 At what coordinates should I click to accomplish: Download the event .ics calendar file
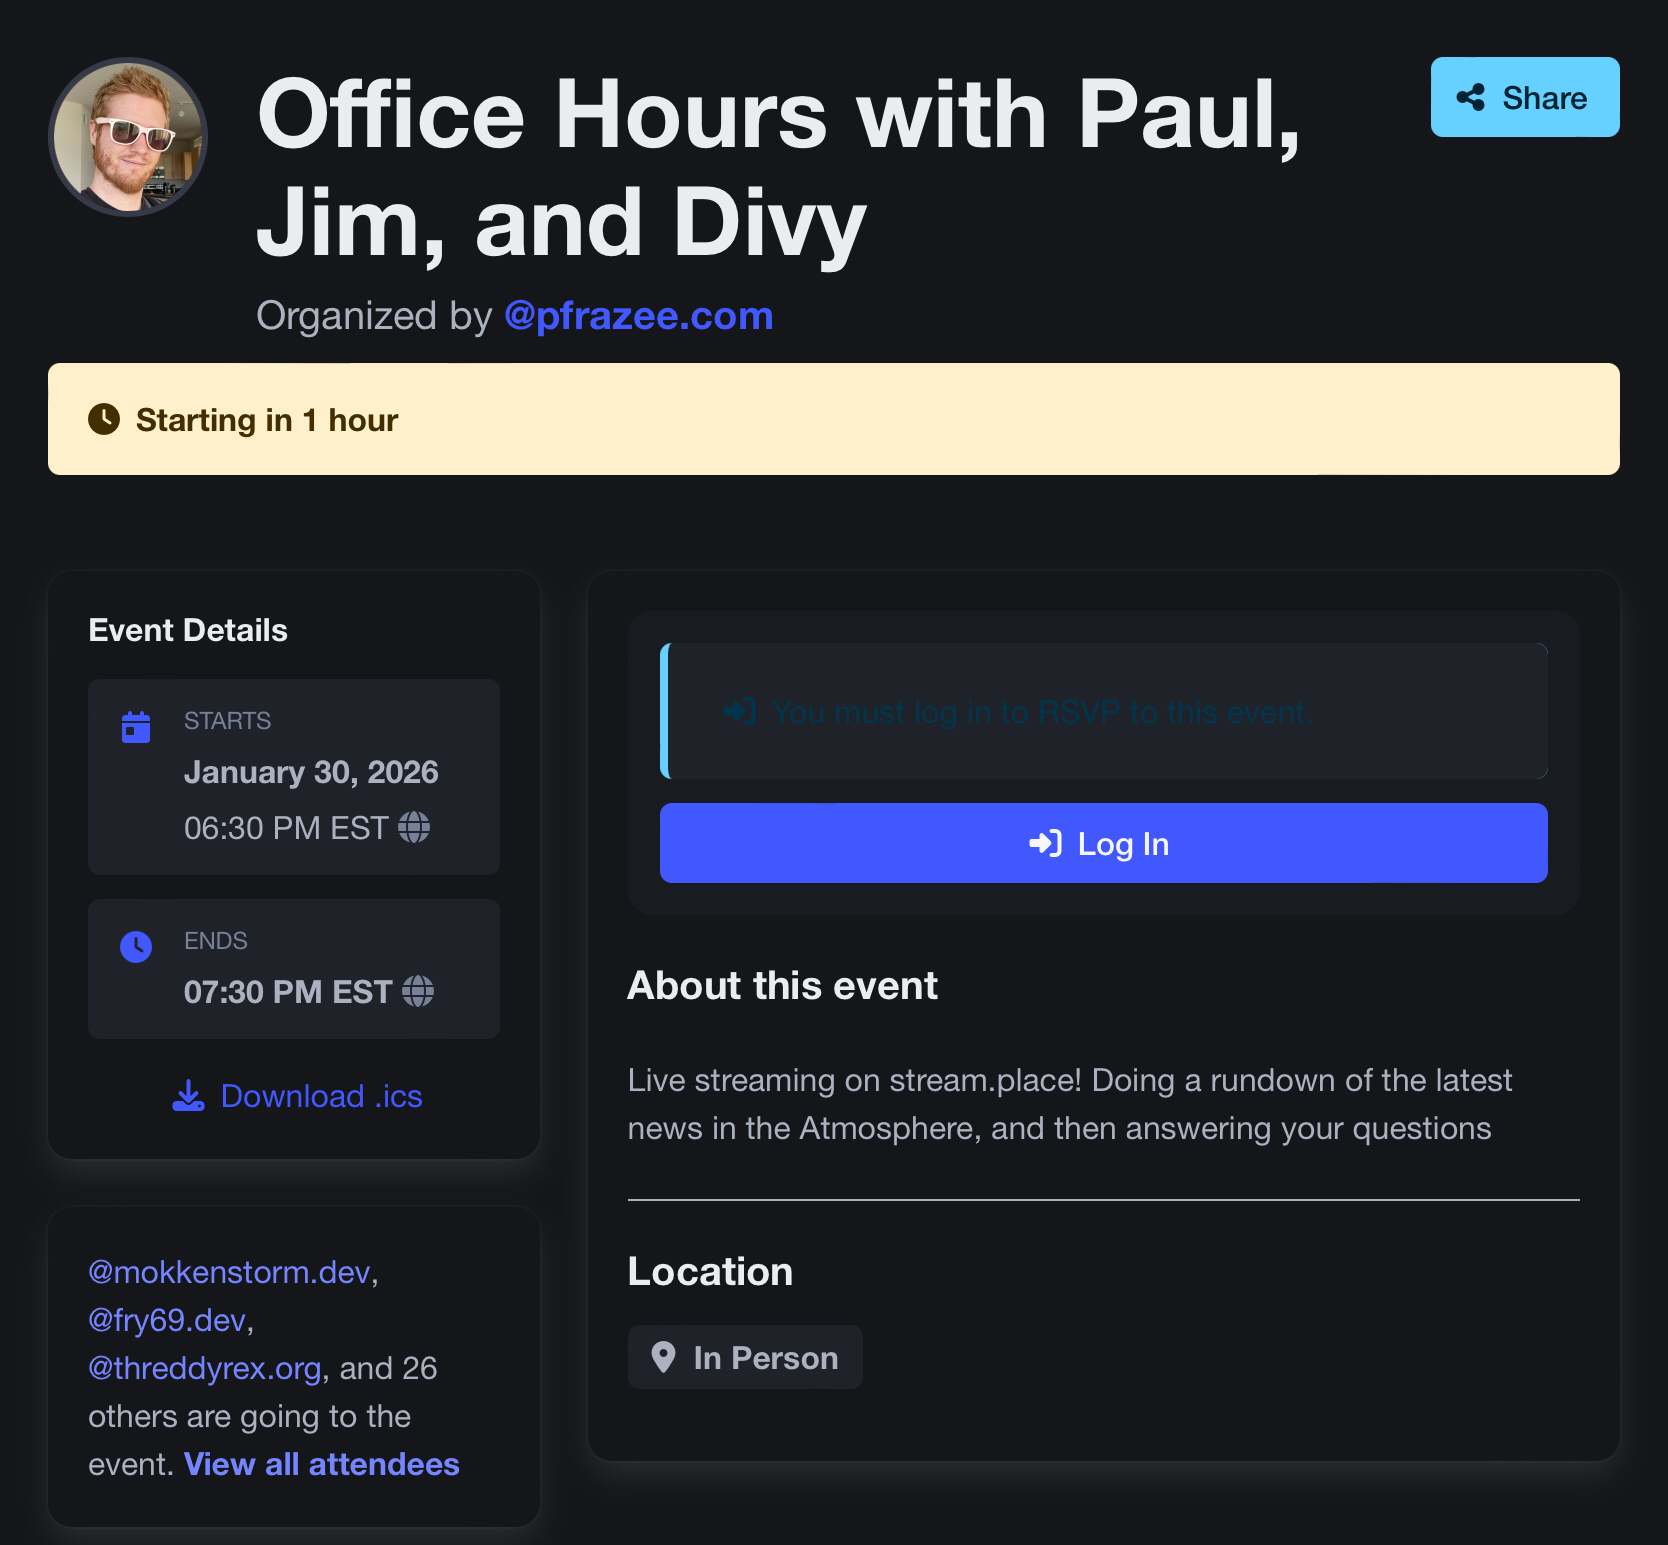point(297,1096)
